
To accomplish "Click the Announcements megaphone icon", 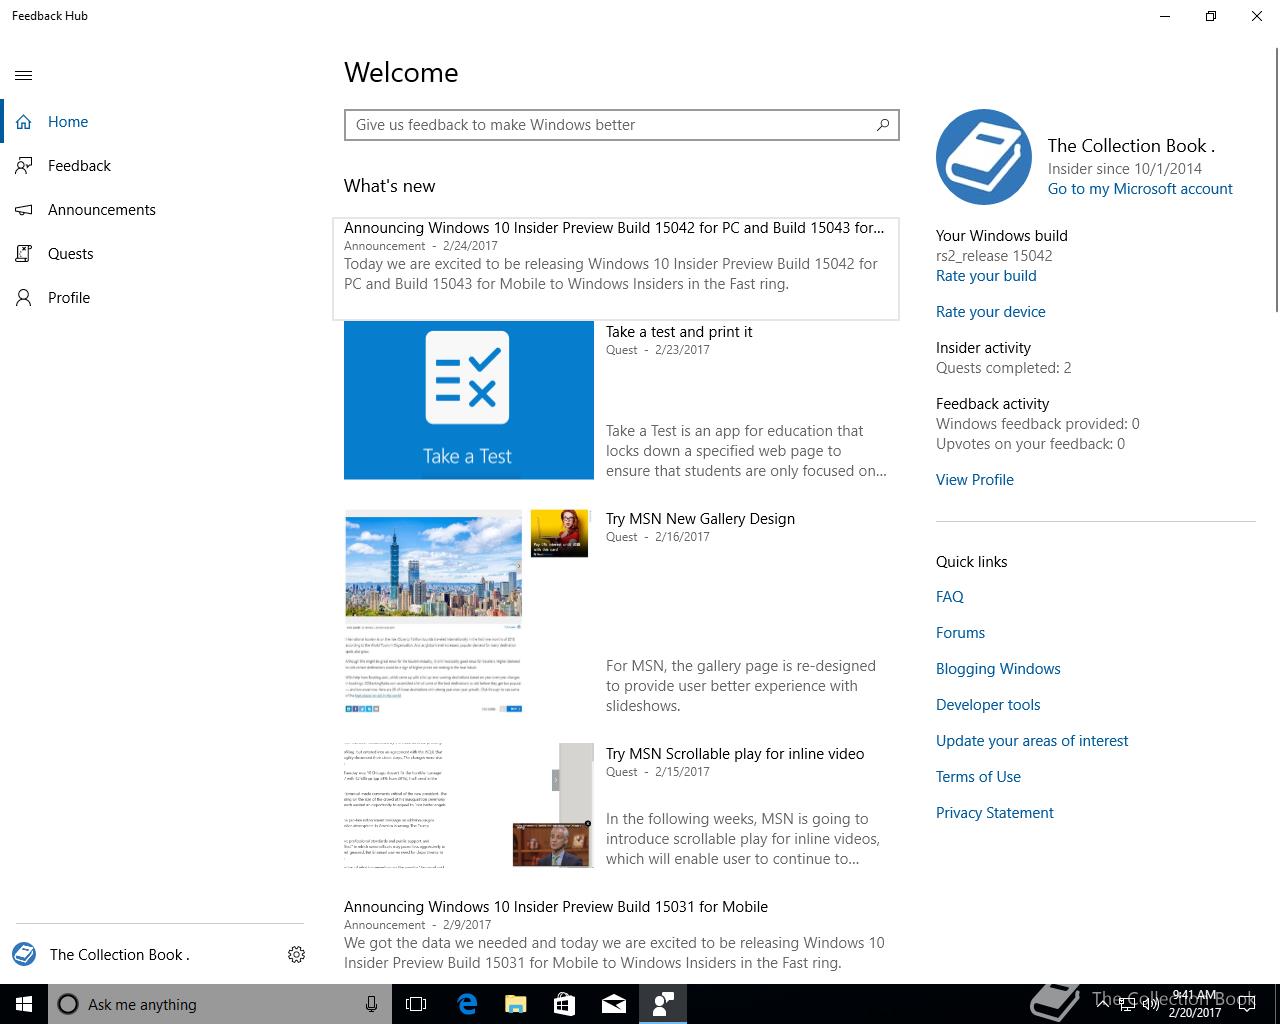I will [x=24, y=210].
